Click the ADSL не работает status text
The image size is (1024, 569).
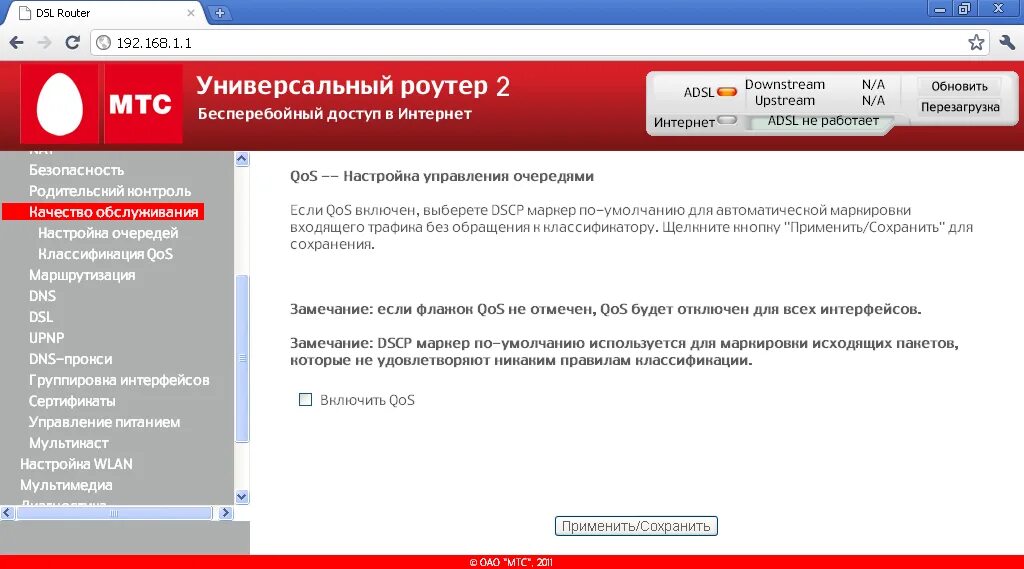pyautogui.click(x=823, y=121)
